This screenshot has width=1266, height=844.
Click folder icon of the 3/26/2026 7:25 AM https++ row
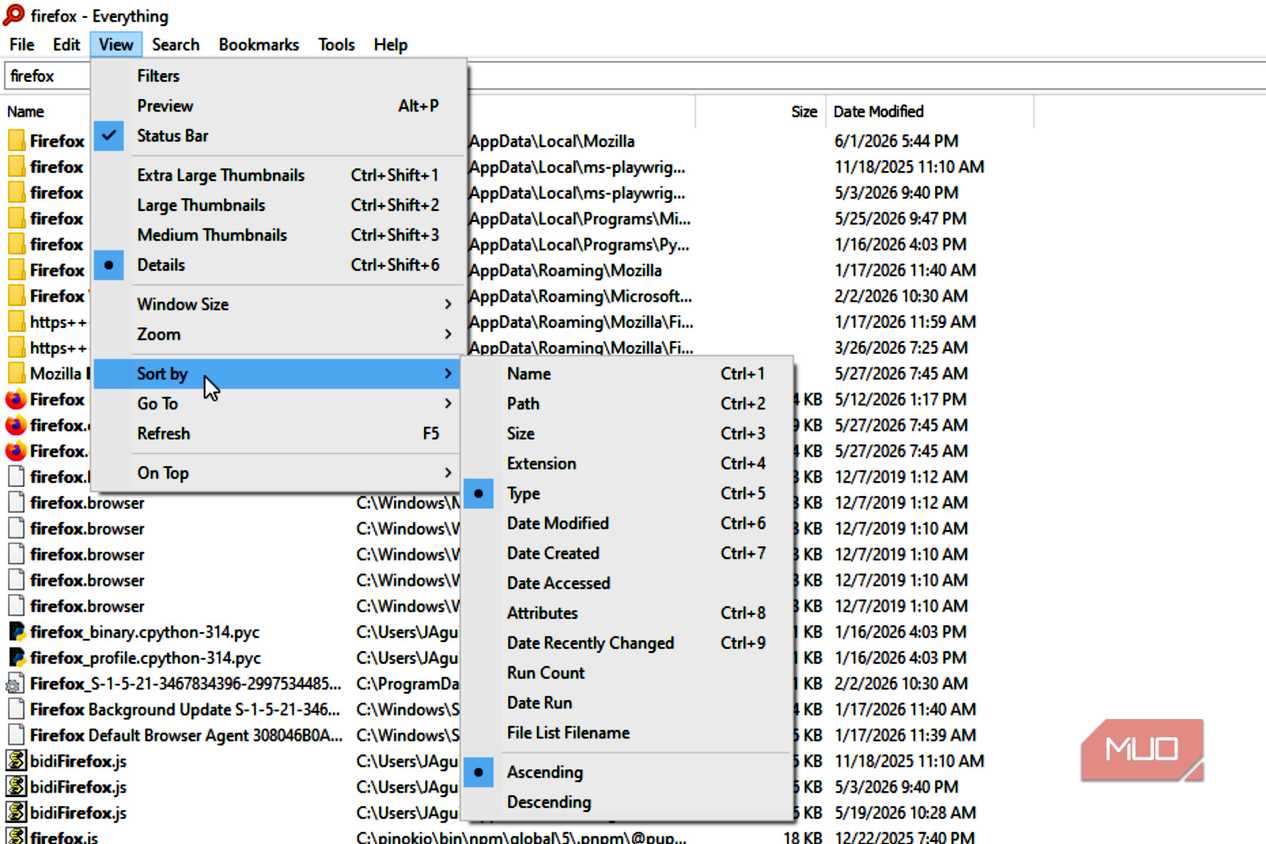16,348
